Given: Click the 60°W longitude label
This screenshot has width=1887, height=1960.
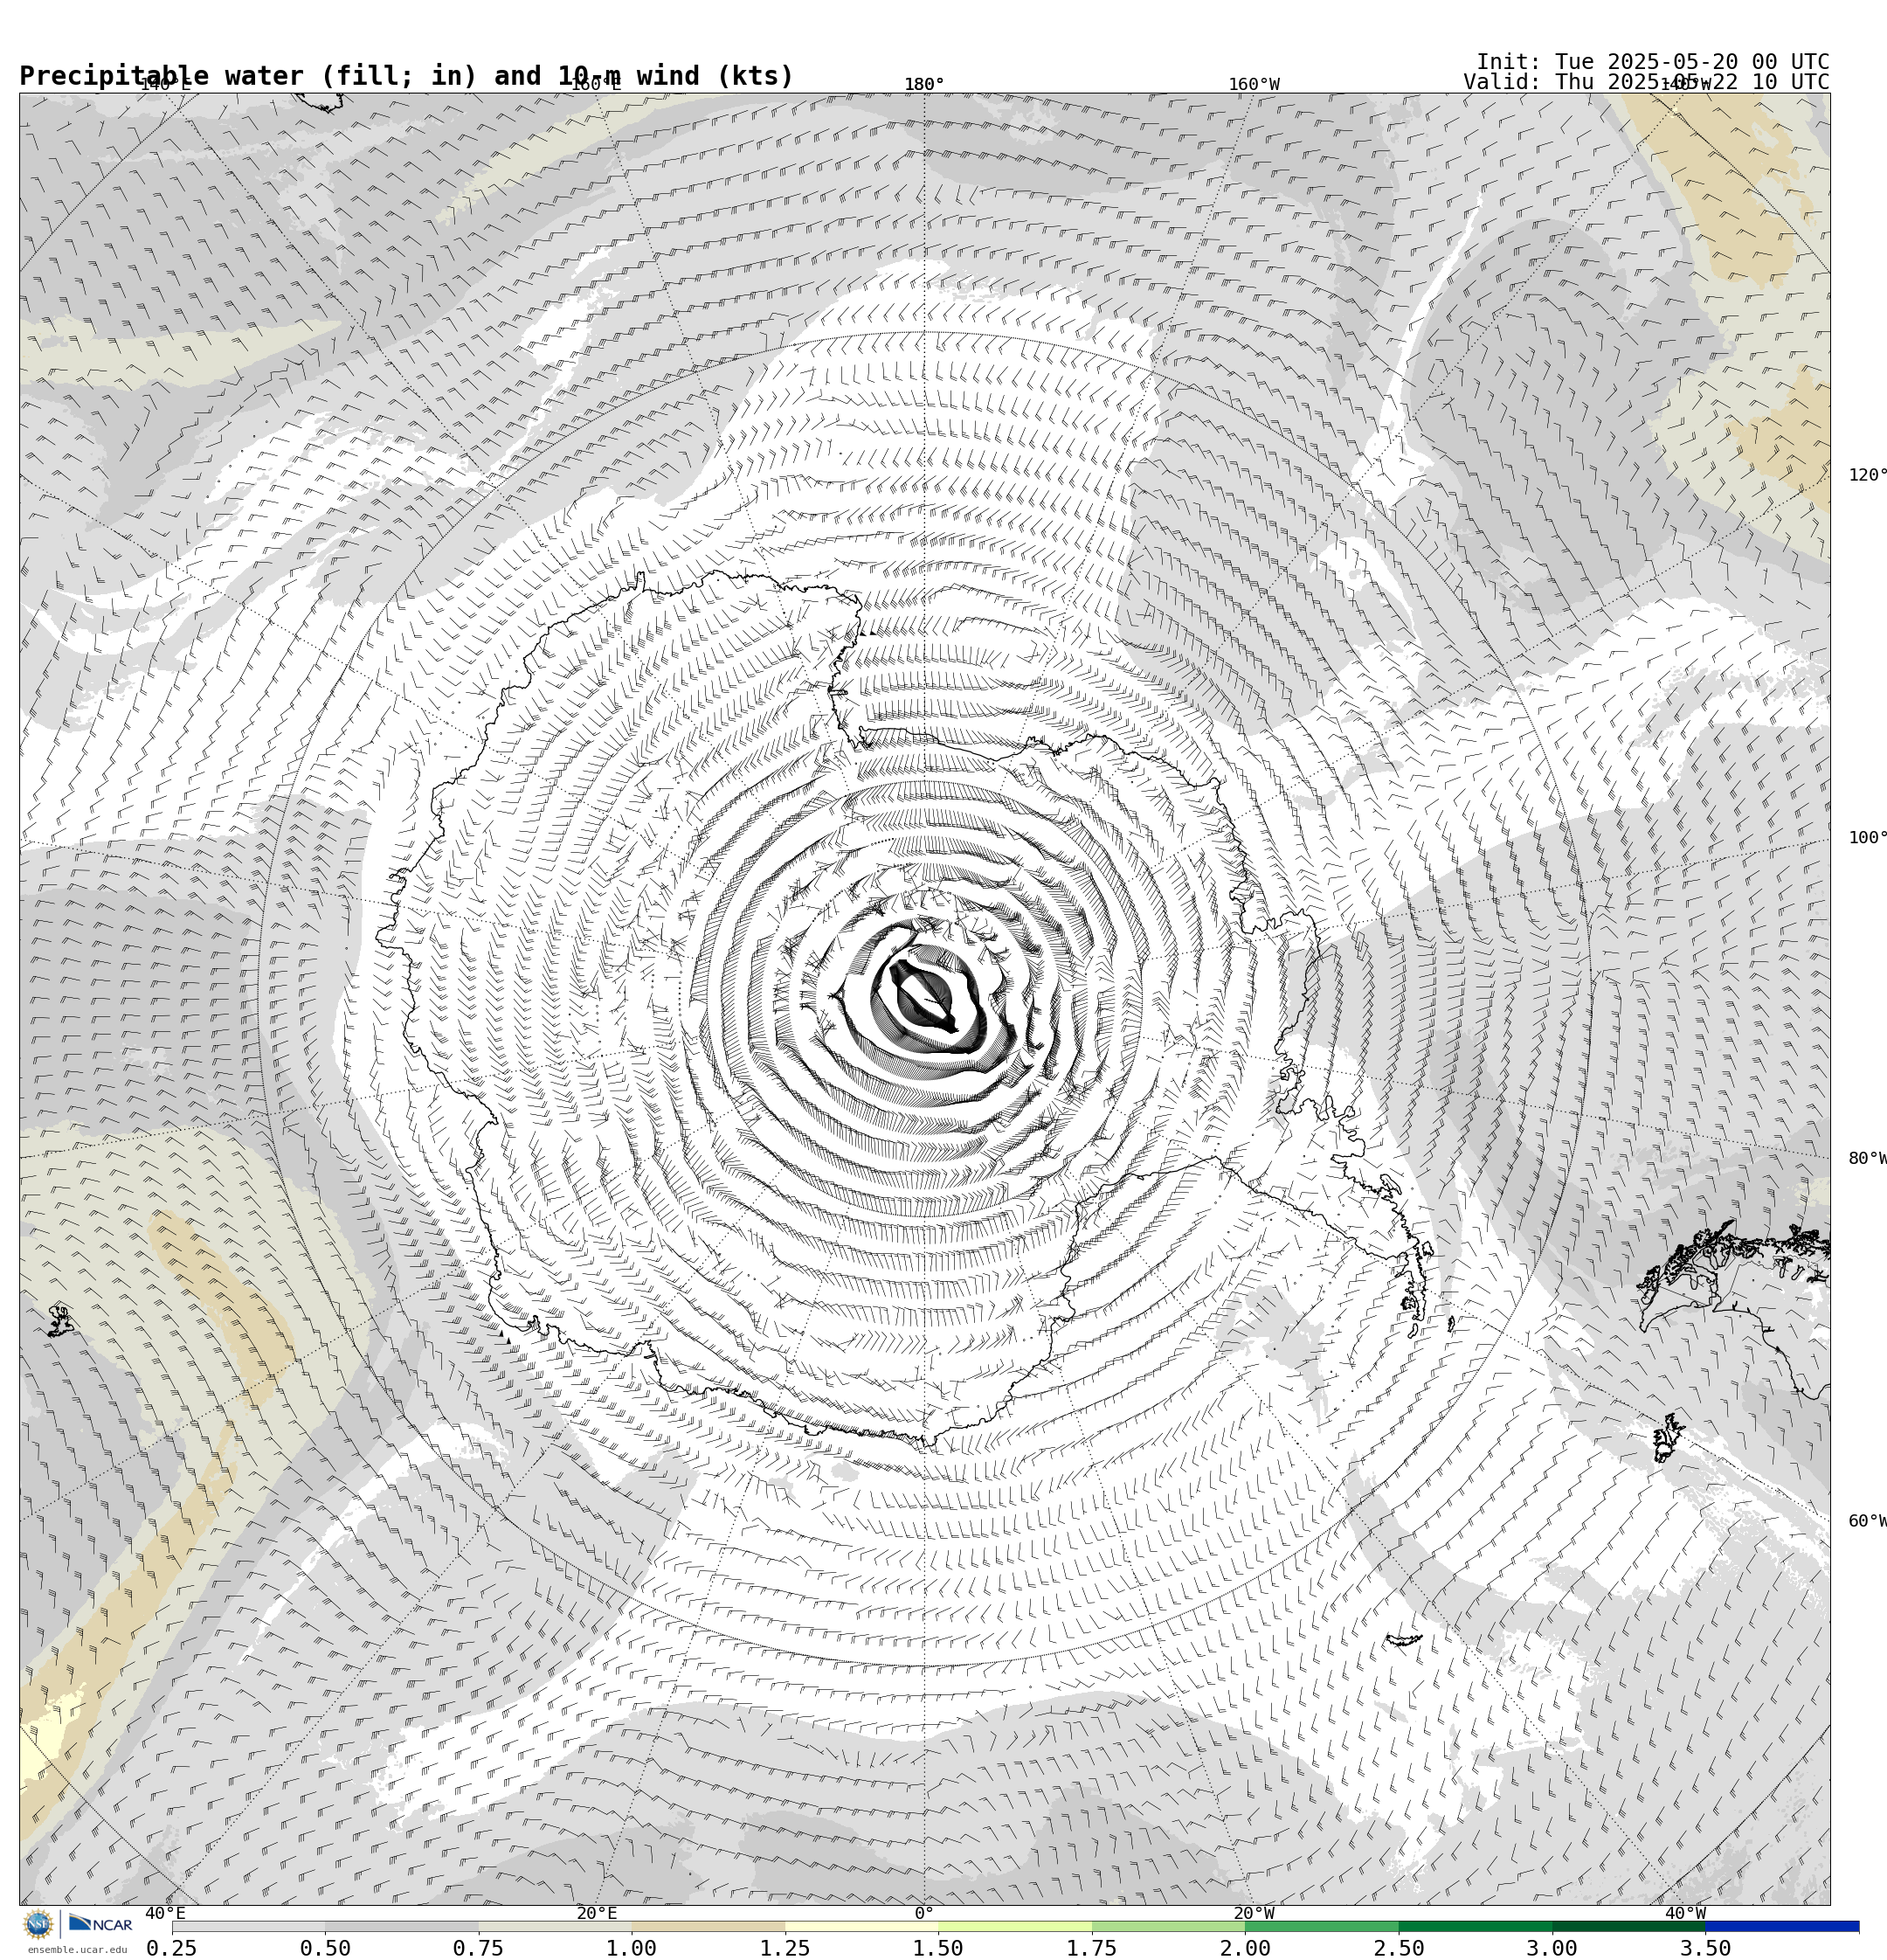Looking at the screenshot, I should tap(1867, 1521).
